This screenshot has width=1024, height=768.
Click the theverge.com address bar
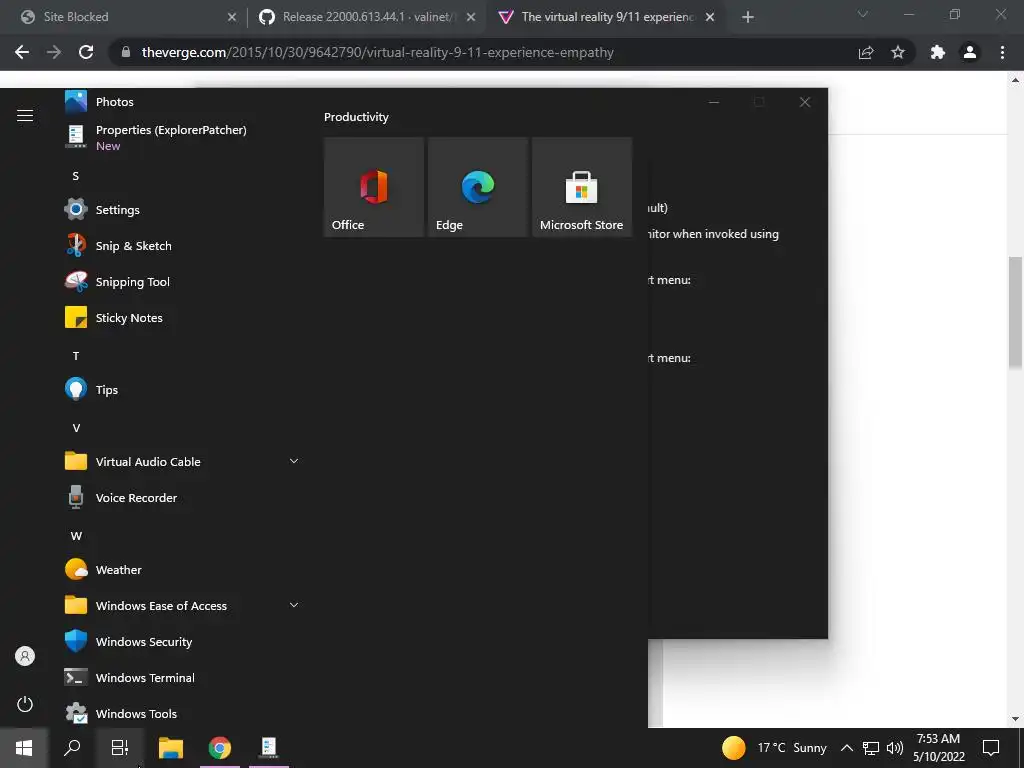pos(483,52)
